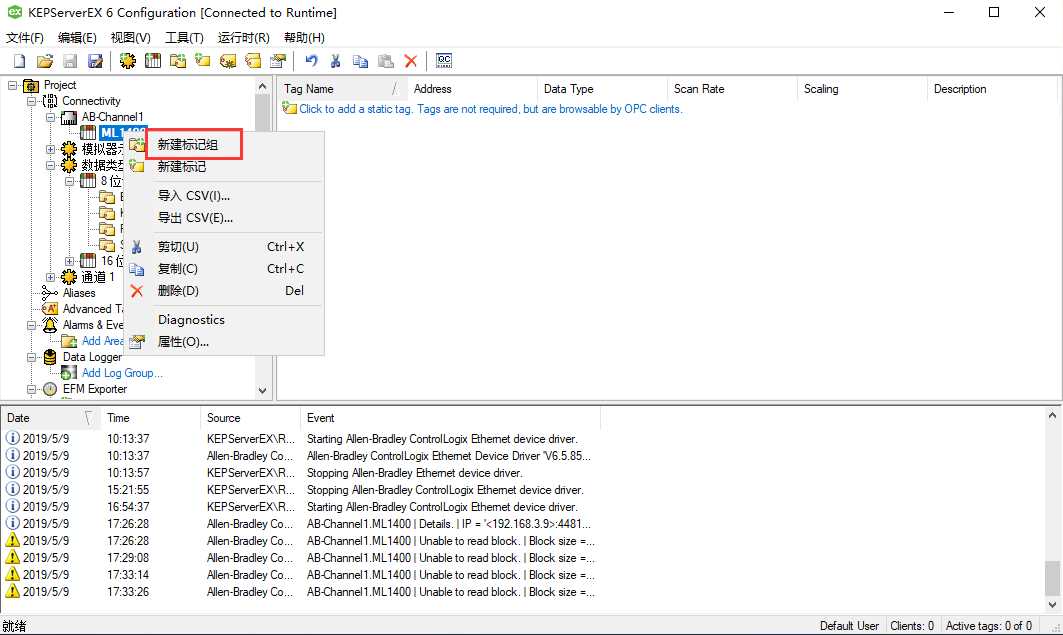Open the 文件(F) menu
Viewport: 1063px width, 635px height.
click(x=25, y=38)
